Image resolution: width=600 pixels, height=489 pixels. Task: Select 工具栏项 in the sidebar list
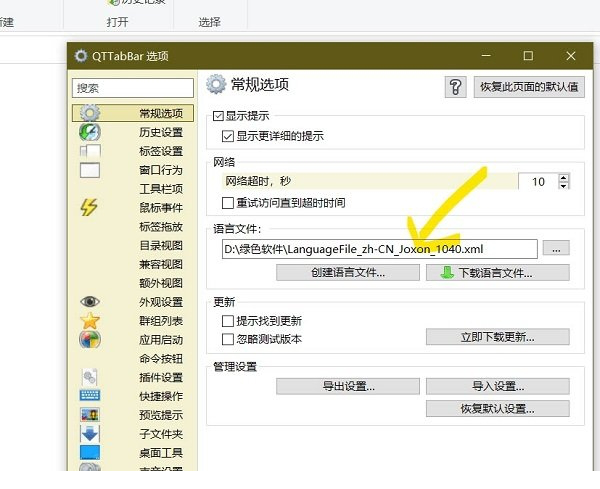(161, 189)
